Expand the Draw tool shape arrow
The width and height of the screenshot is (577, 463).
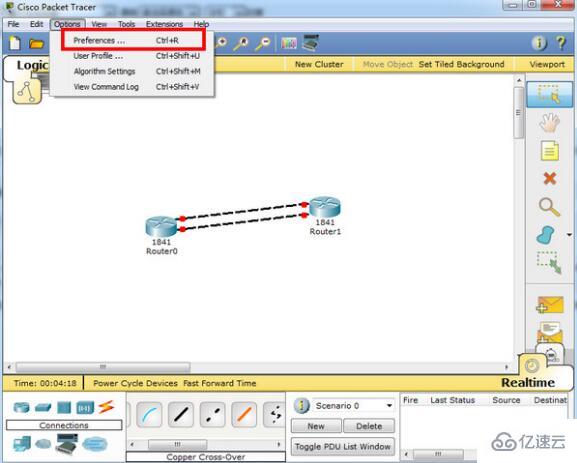[x=569, y=235]
